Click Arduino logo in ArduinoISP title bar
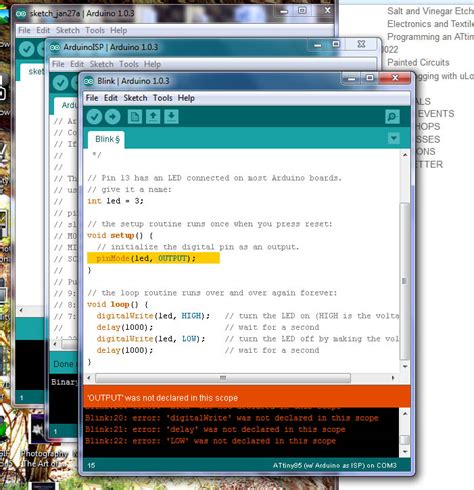The height and width of the screenshot is (490, 474). 55,47
